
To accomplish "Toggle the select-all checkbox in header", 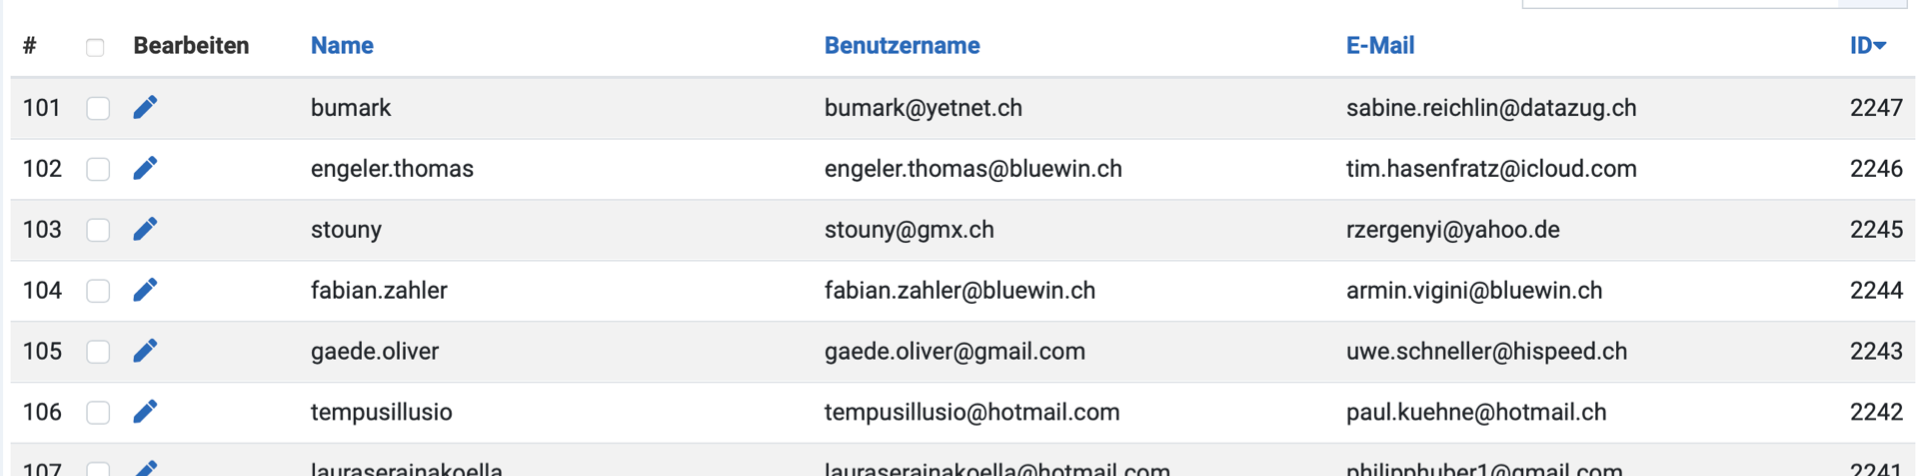I will coord(95,47).
